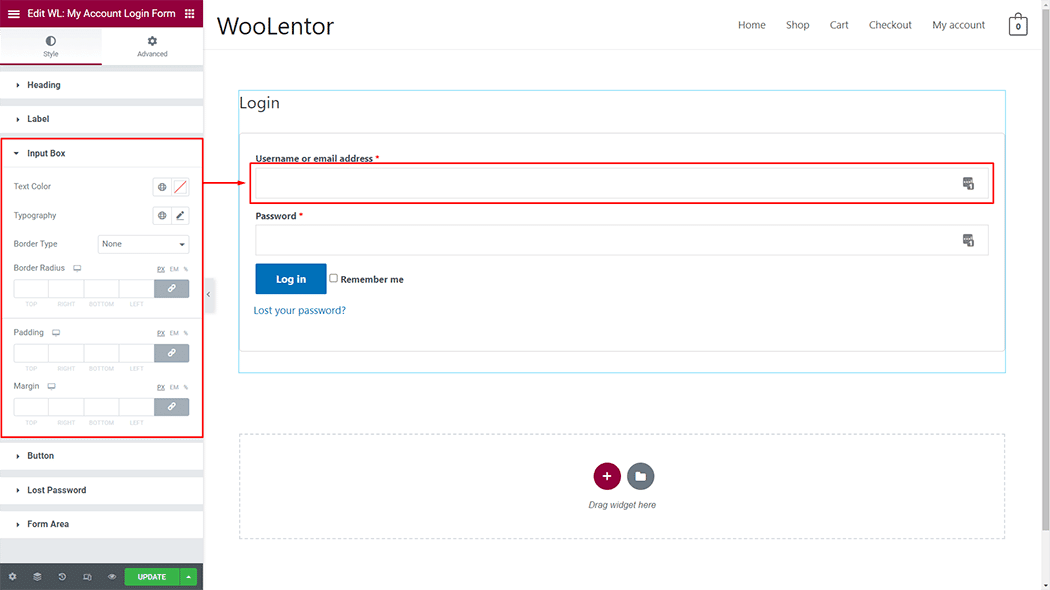Toggle Padding linked values button
1050x590 pixels.
click(171, 353)
